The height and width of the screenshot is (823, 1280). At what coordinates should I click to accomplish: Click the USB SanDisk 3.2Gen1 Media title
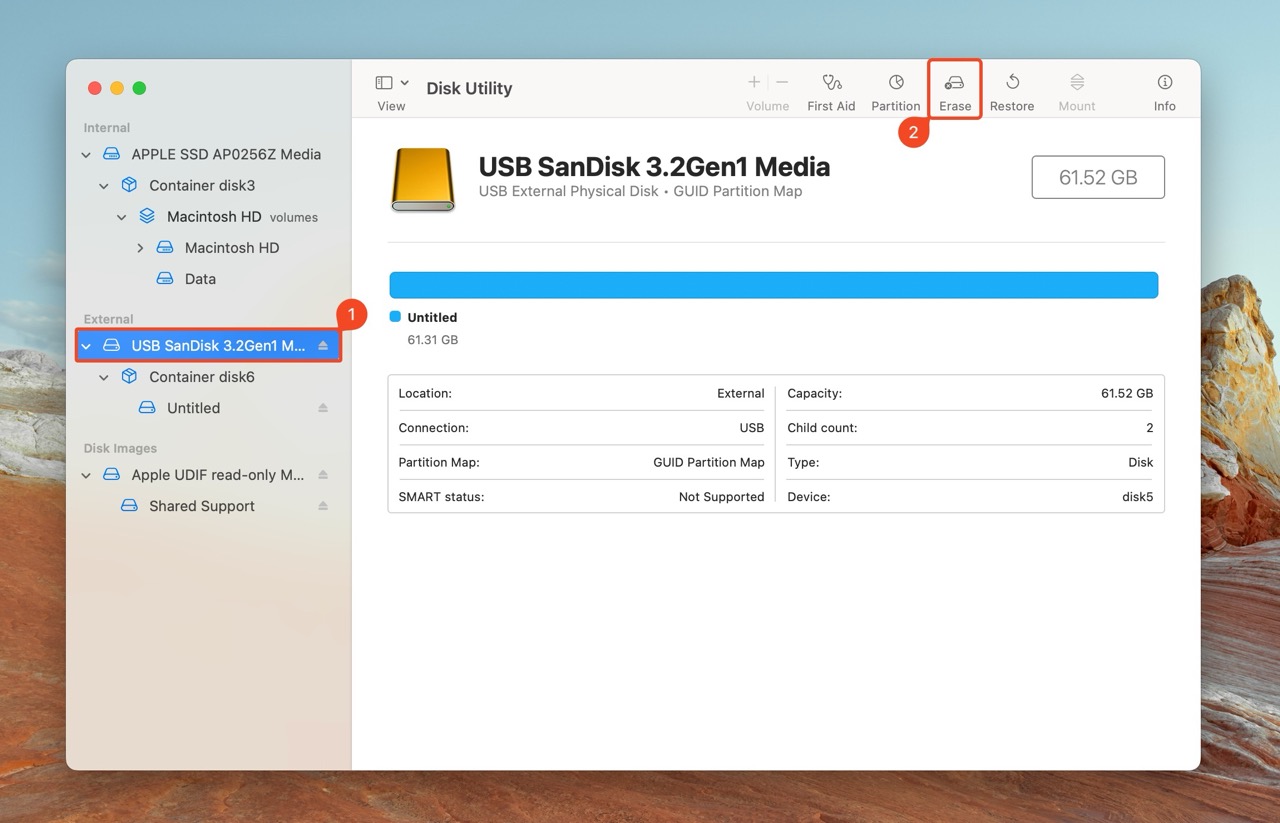pos(654,166)
